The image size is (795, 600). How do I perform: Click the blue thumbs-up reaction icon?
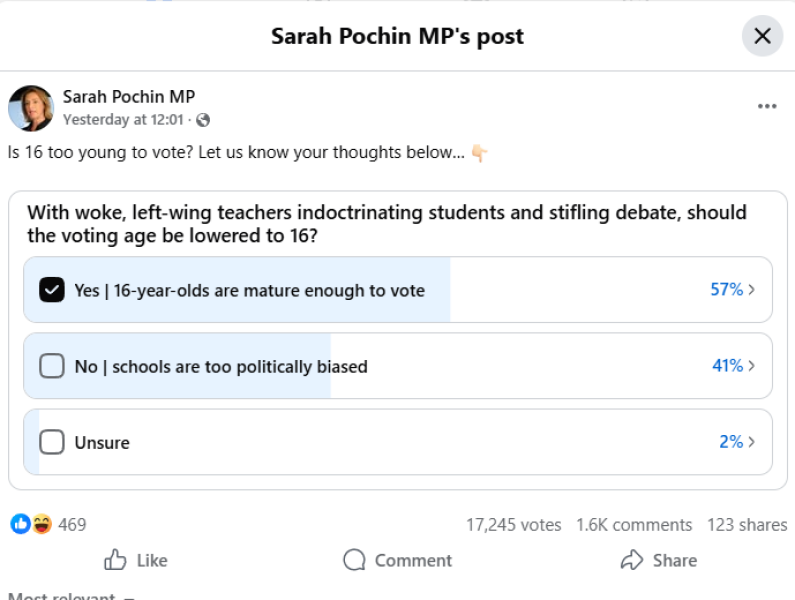pyautogui.click(x=20, y=524)
